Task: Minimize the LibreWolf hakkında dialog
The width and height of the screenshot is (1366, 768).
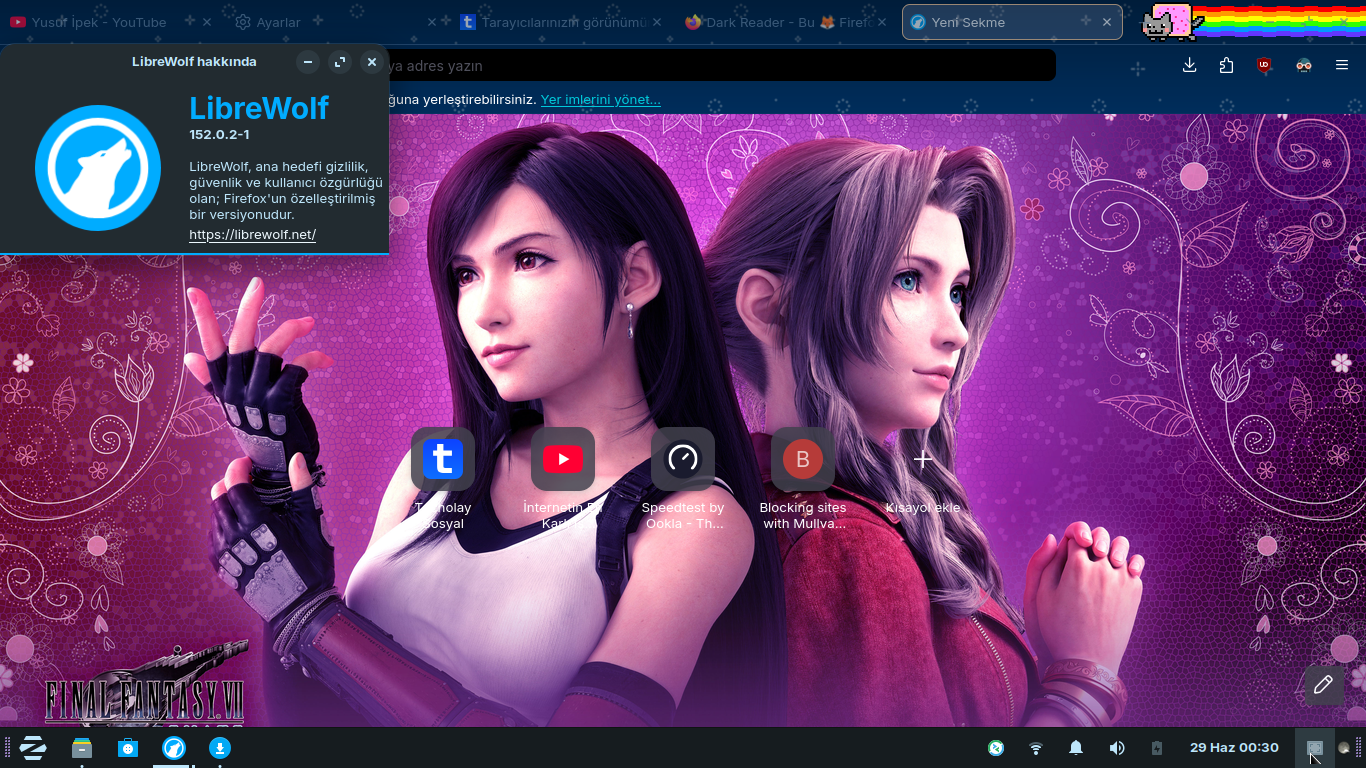Action: 308,62
